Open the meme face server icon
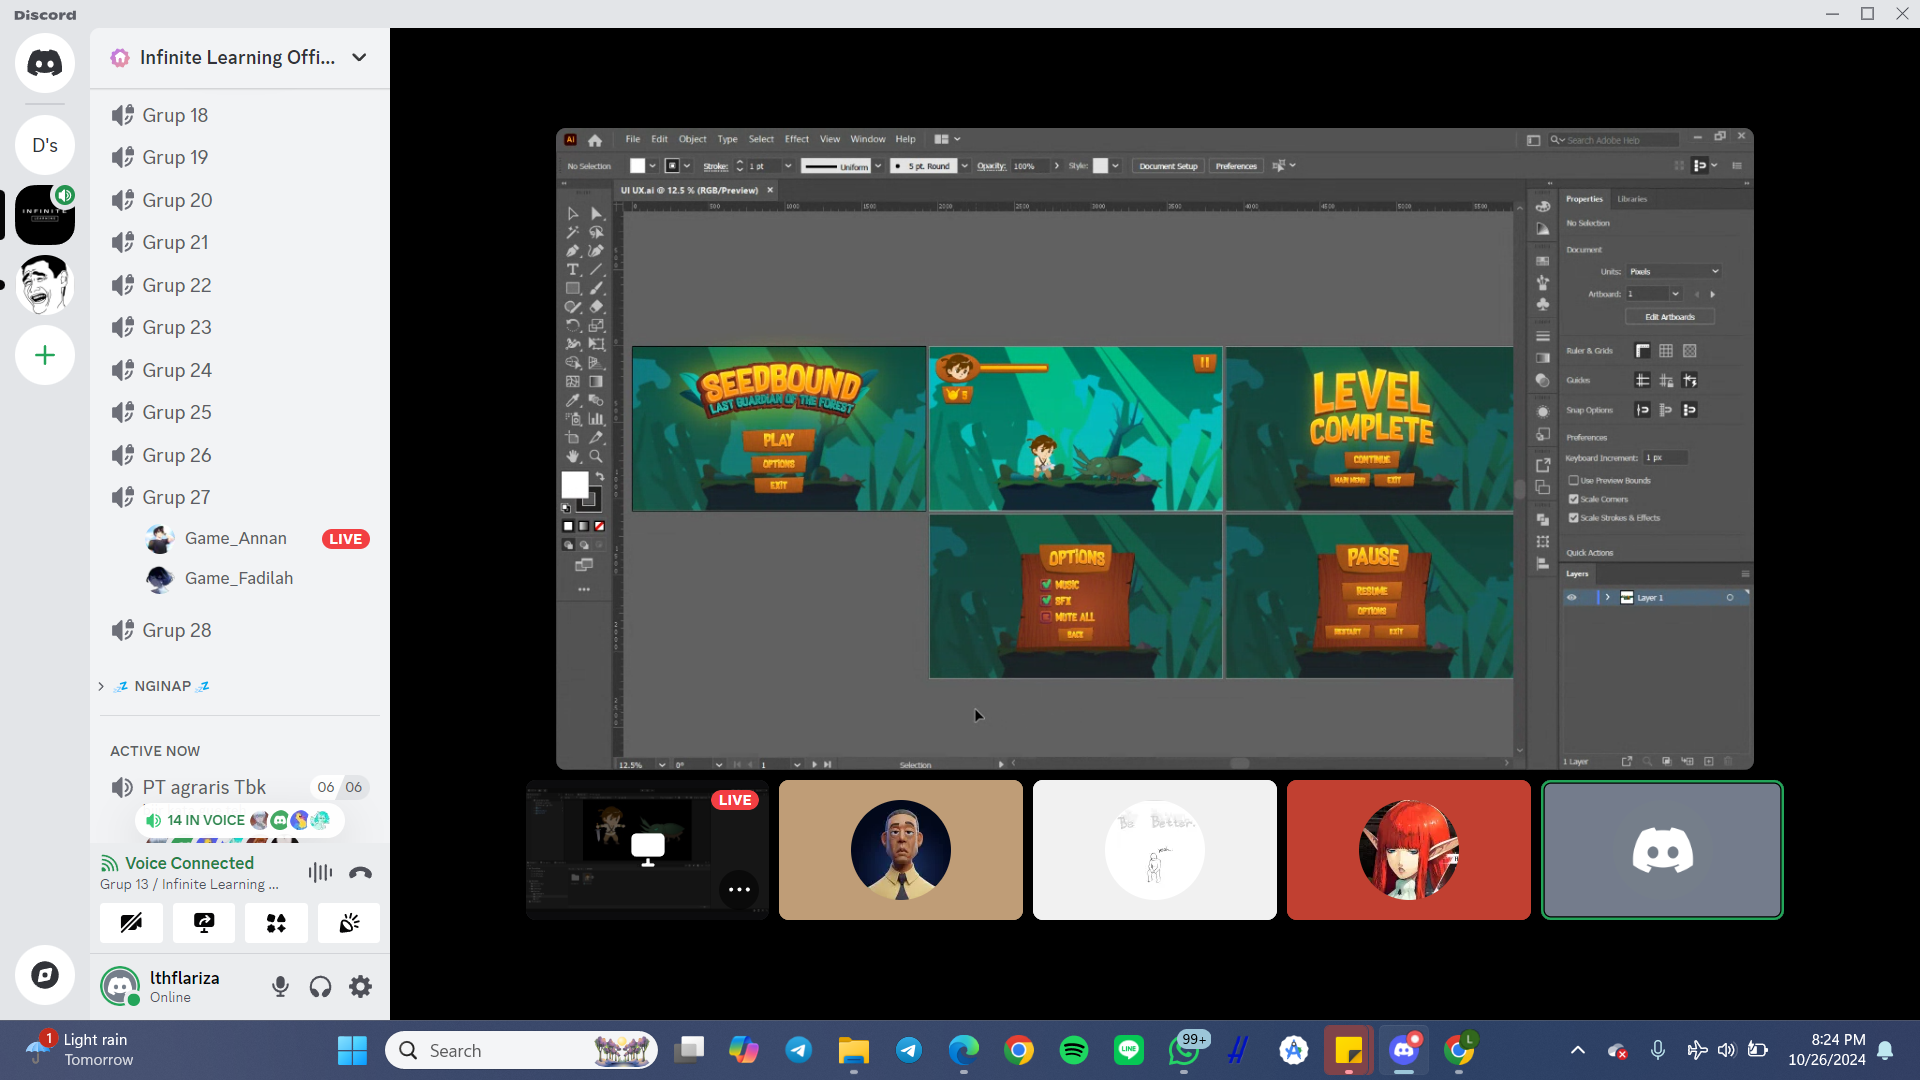The width and height of the screenshot is (1920, 1080). (45, 285)
